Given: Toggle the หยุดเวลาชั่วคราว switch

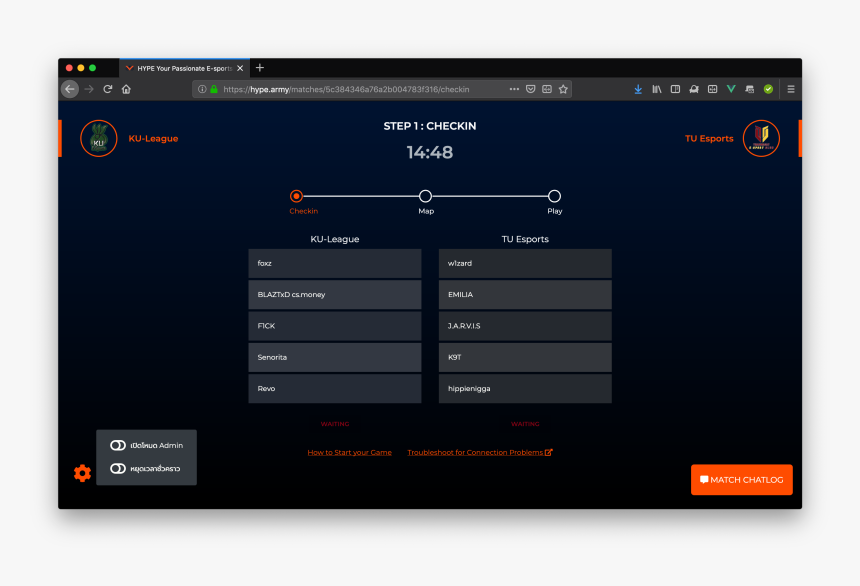Looking at the screenshot, I should (118, 469).
